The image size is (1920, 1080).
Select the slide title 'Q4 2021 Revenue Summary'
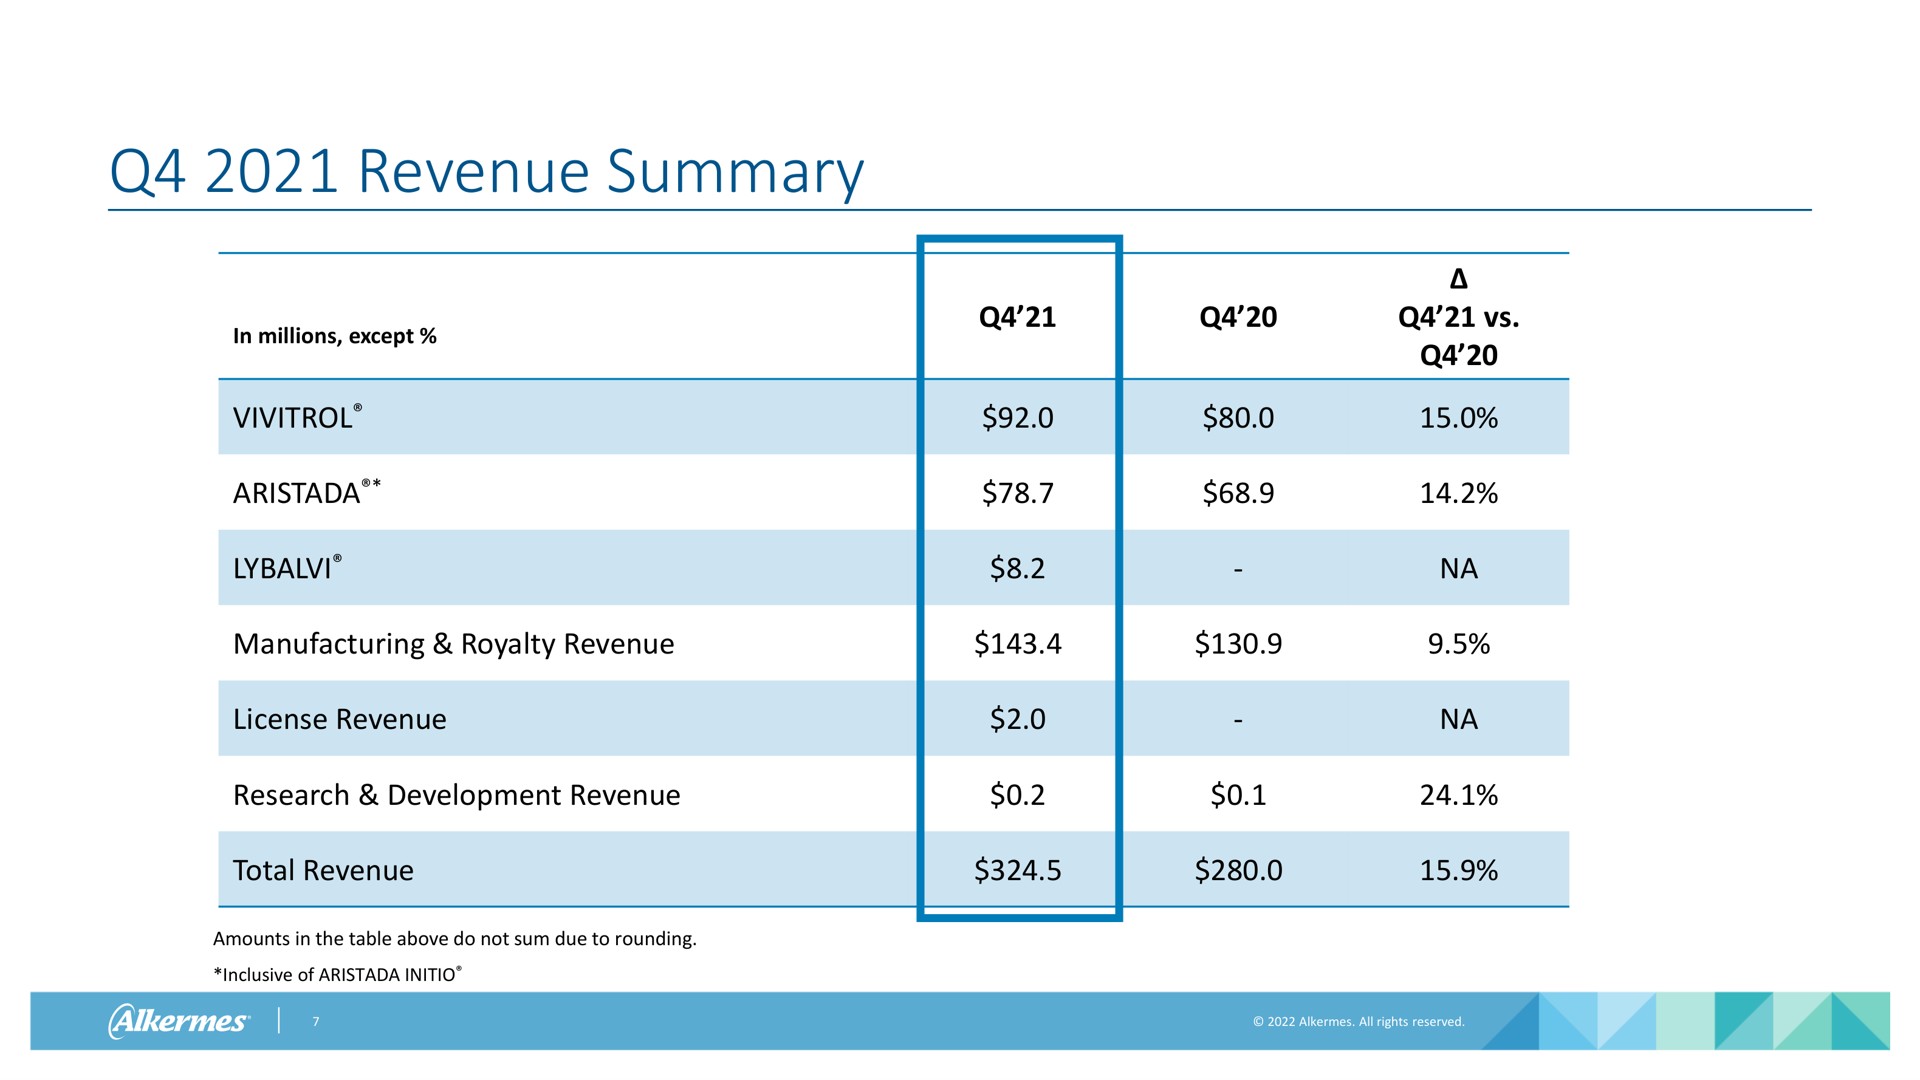tap(486, 172)
